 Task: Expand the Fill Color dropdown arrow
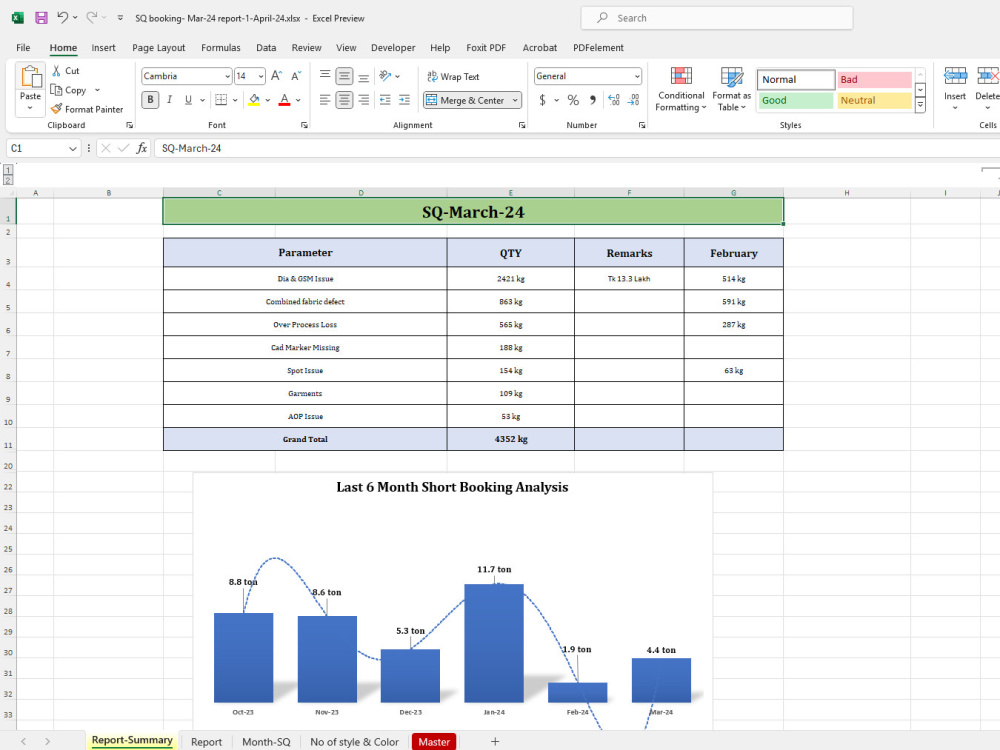[266, 100]
